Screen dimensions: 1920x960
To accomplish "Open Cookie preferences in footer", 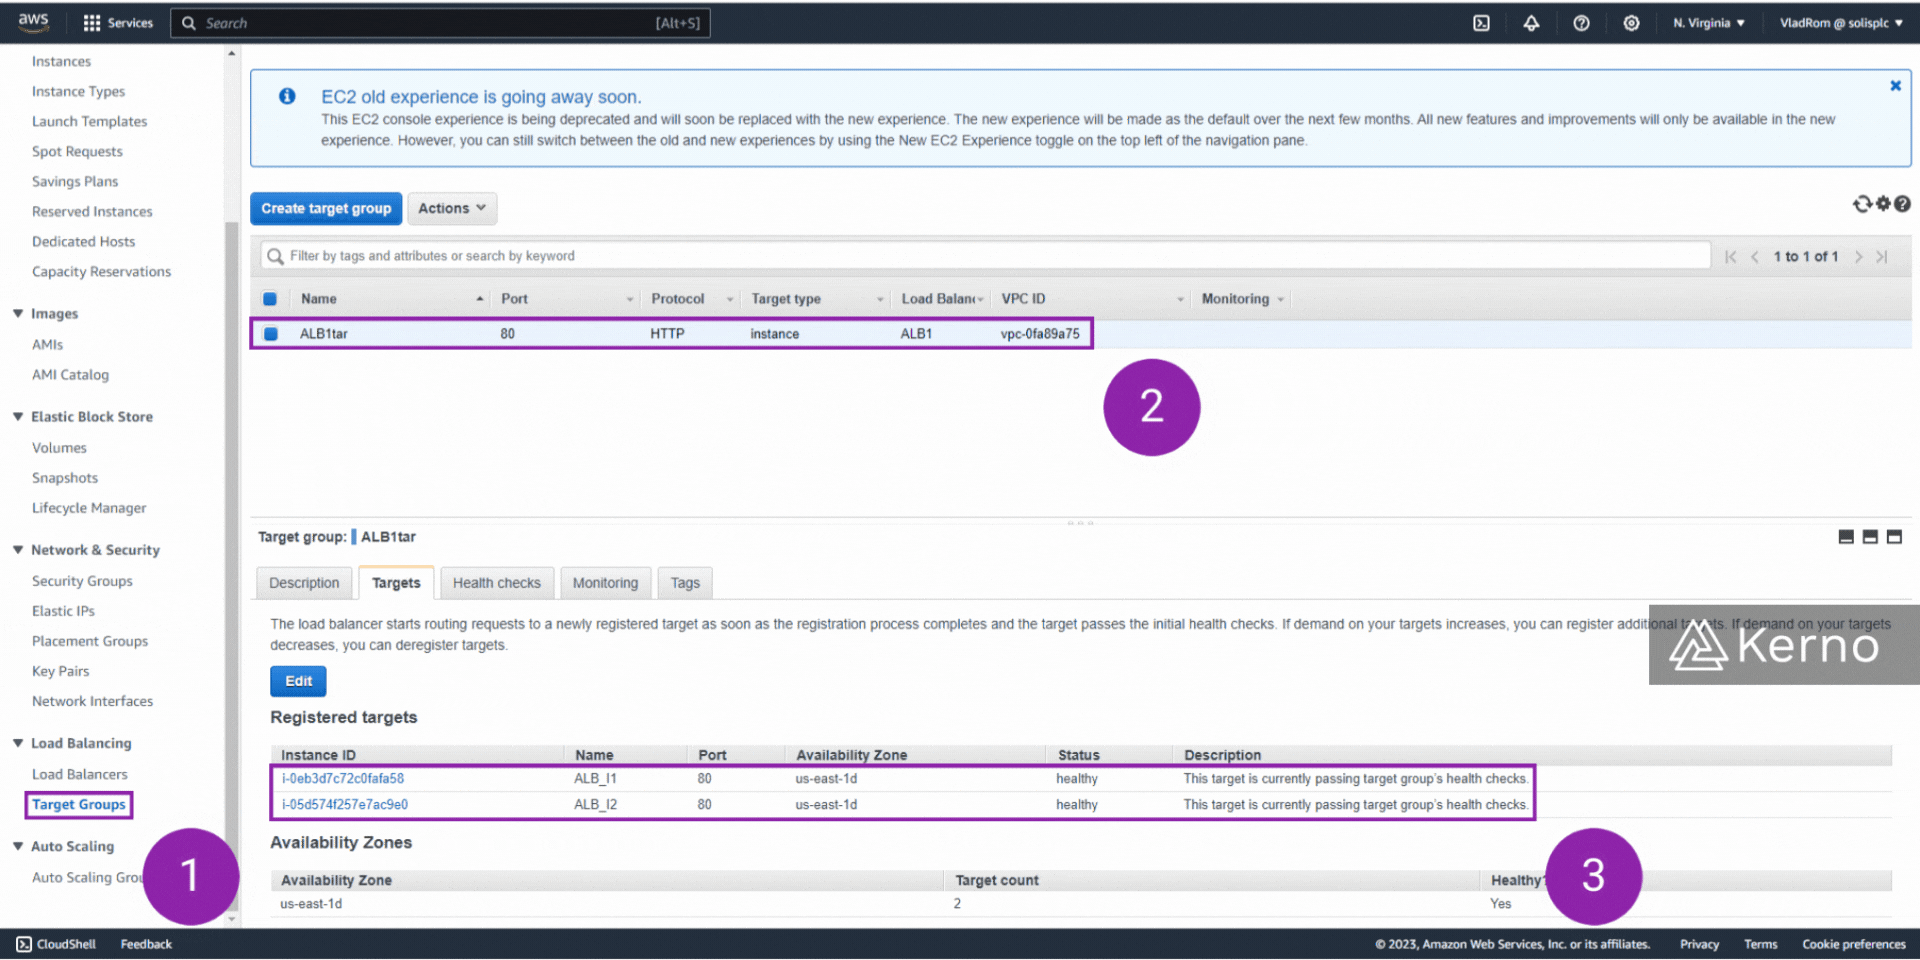I will click(x=1854, y=944).
